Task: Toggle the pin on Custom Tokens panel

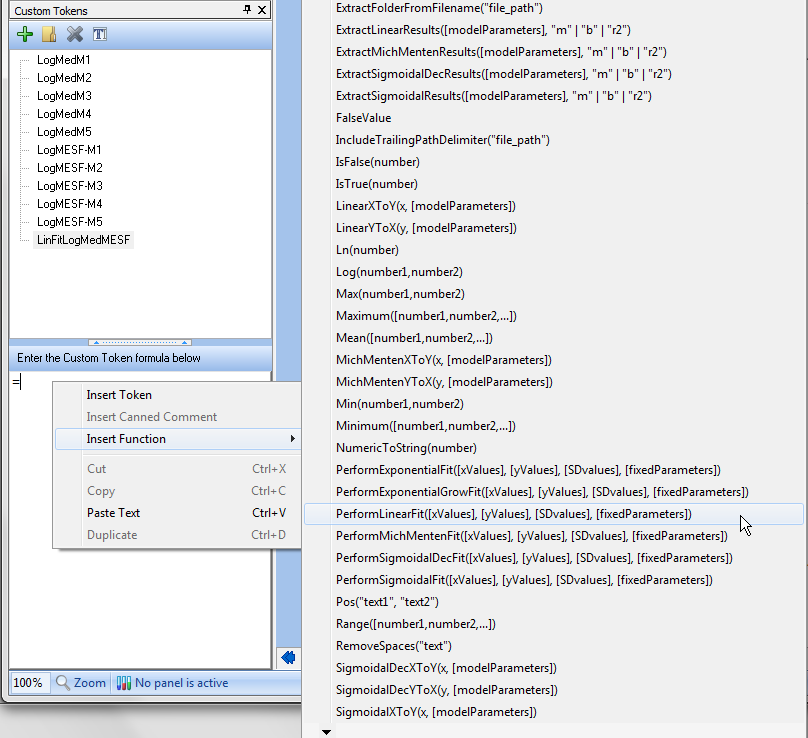Action: [247, 10]
